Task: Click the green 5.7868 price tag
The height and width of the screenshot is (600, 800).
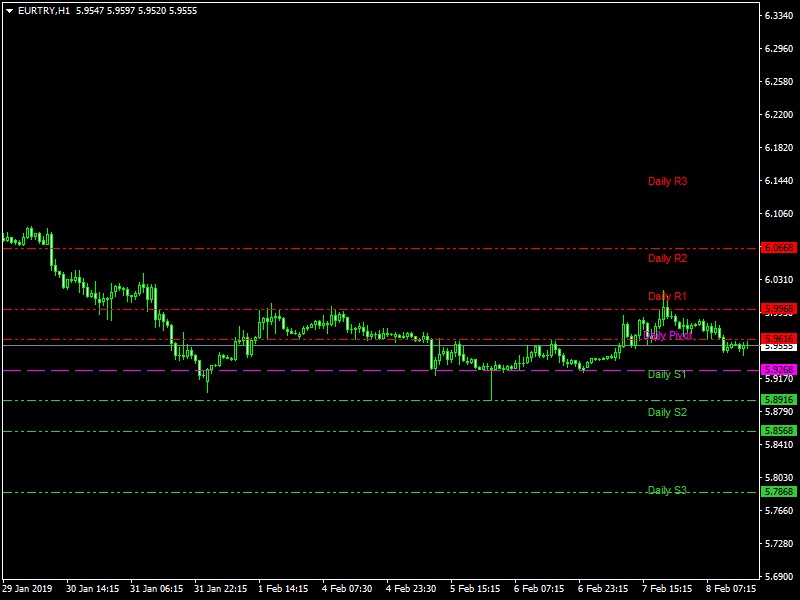Action: (778, 492)
